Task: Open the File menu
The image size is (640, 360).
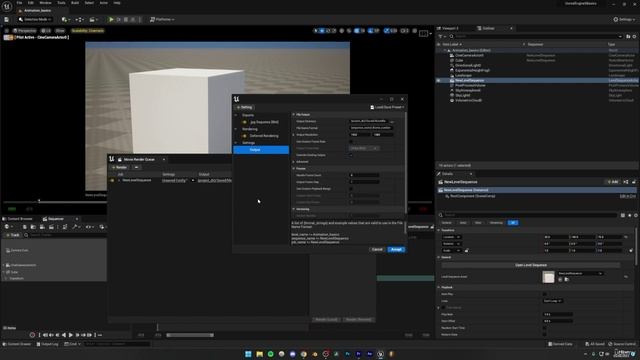Action: pyautogui.click(x=19, y=3)
